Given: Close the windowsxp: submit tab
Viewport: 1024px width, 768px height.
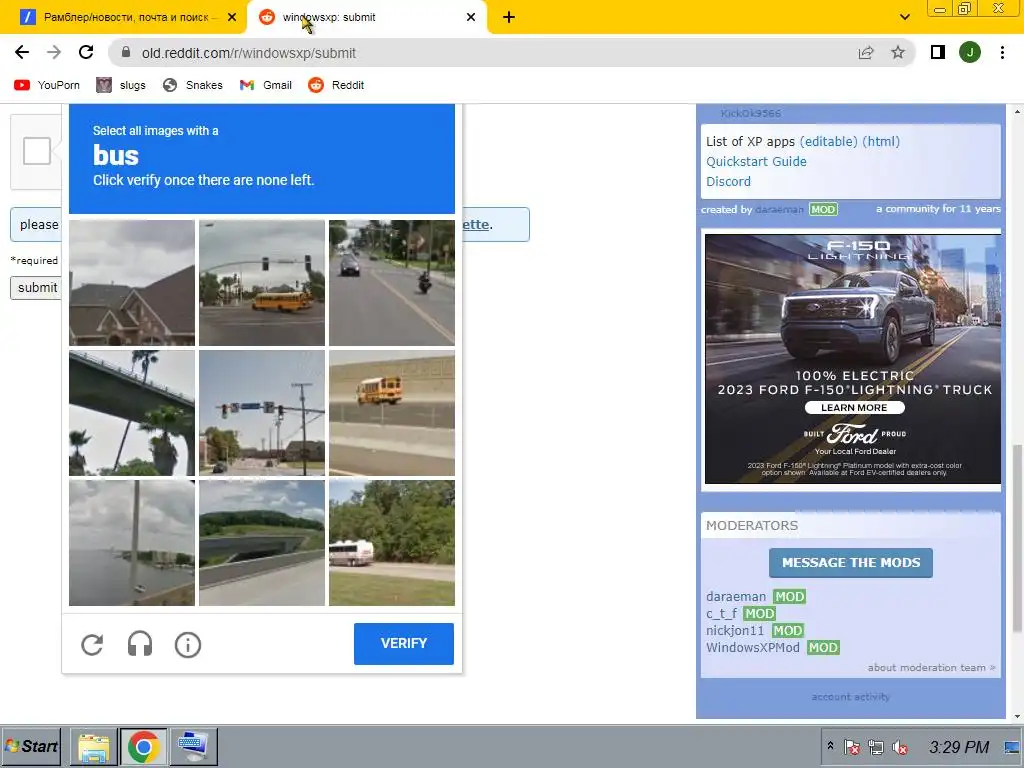Looking at the screenshot, I should coord(471,17).
